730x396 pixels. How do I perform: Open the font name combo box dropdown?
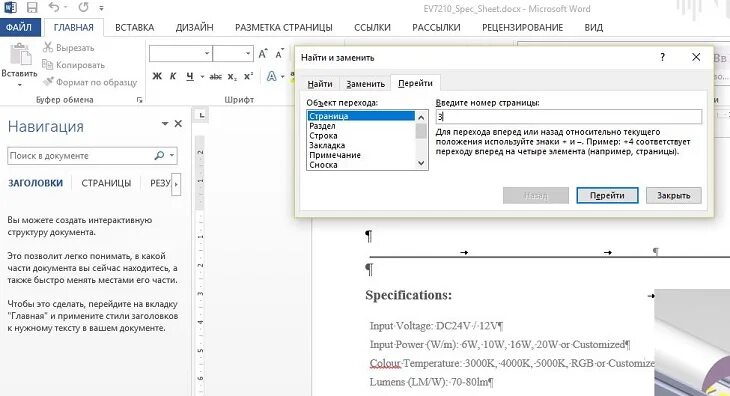[207, 54]
